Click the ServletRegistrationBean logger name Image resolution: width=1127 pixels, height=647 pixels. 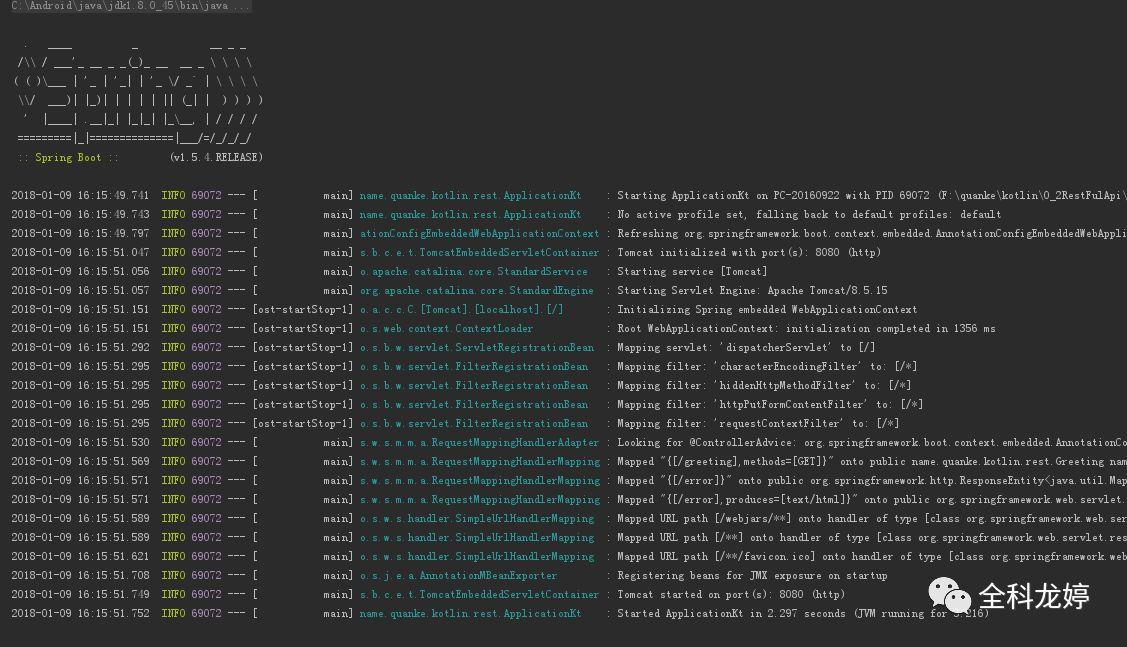(x=477, y=347)
